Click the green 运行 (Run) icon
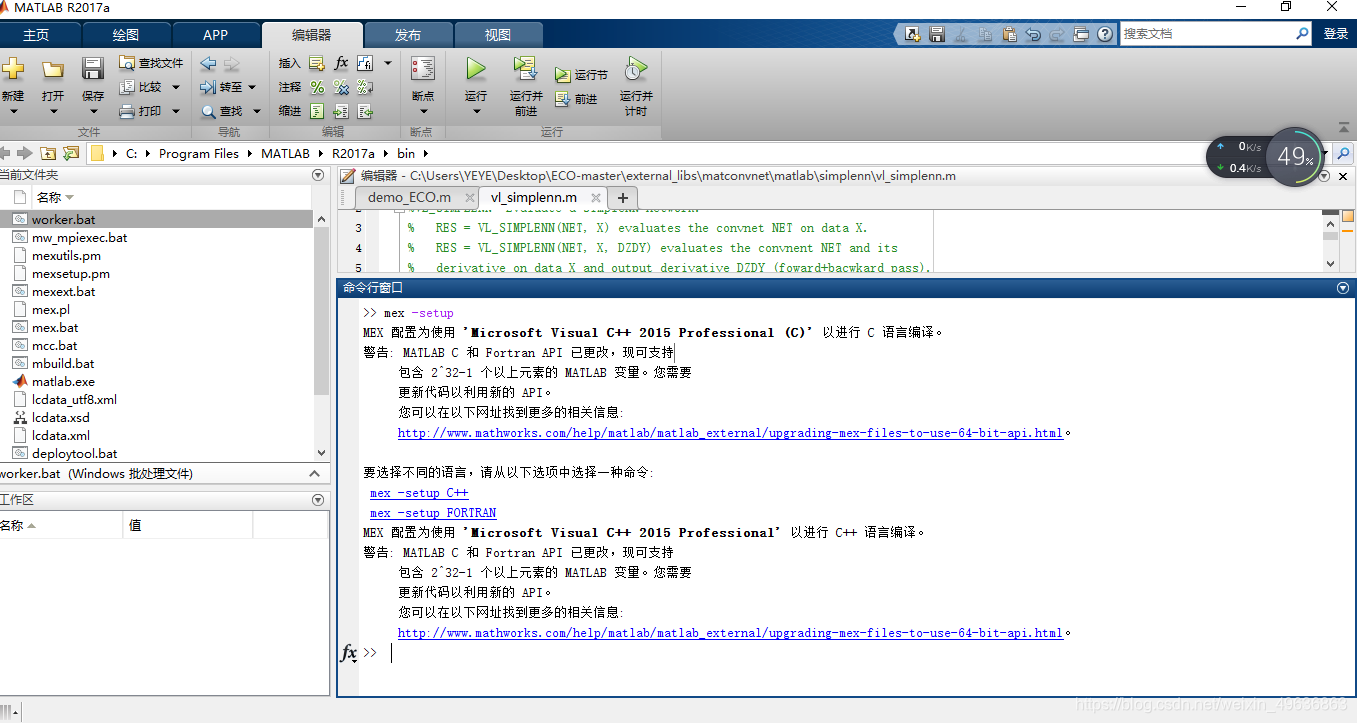The width and height of the screenshot is (1357, 723). (476, 69)
